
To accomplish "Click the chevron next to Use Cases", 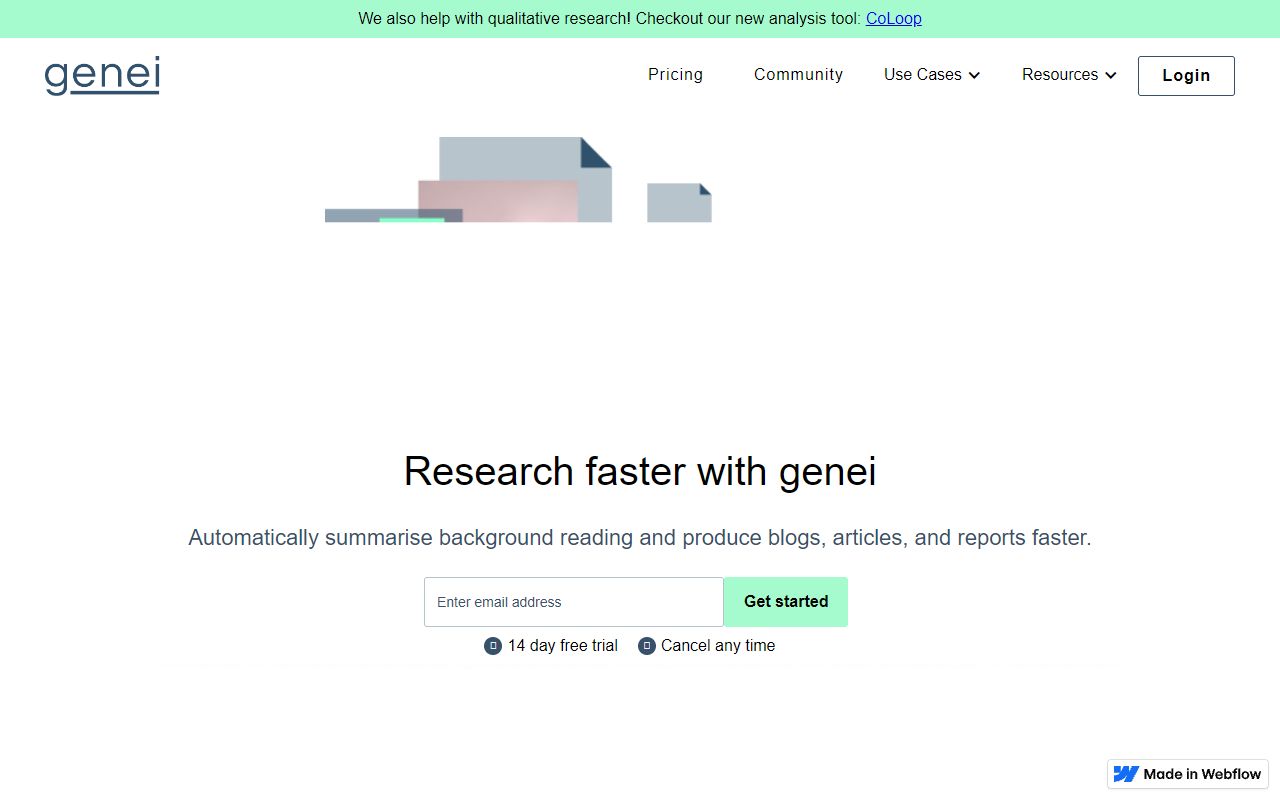I will pos(974,75).
